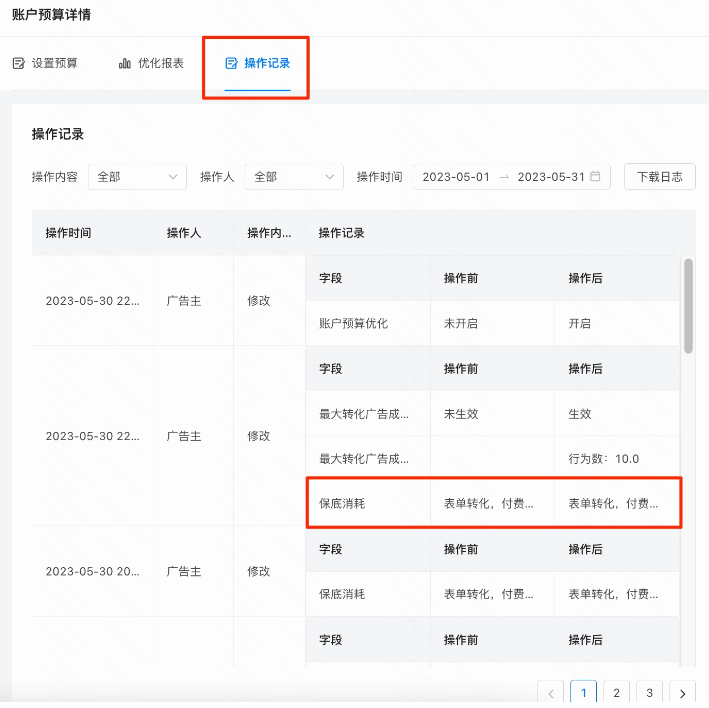Open the 操作人 dropdown
The height and width of the screenshot is (708, 709).
(293, 177)
